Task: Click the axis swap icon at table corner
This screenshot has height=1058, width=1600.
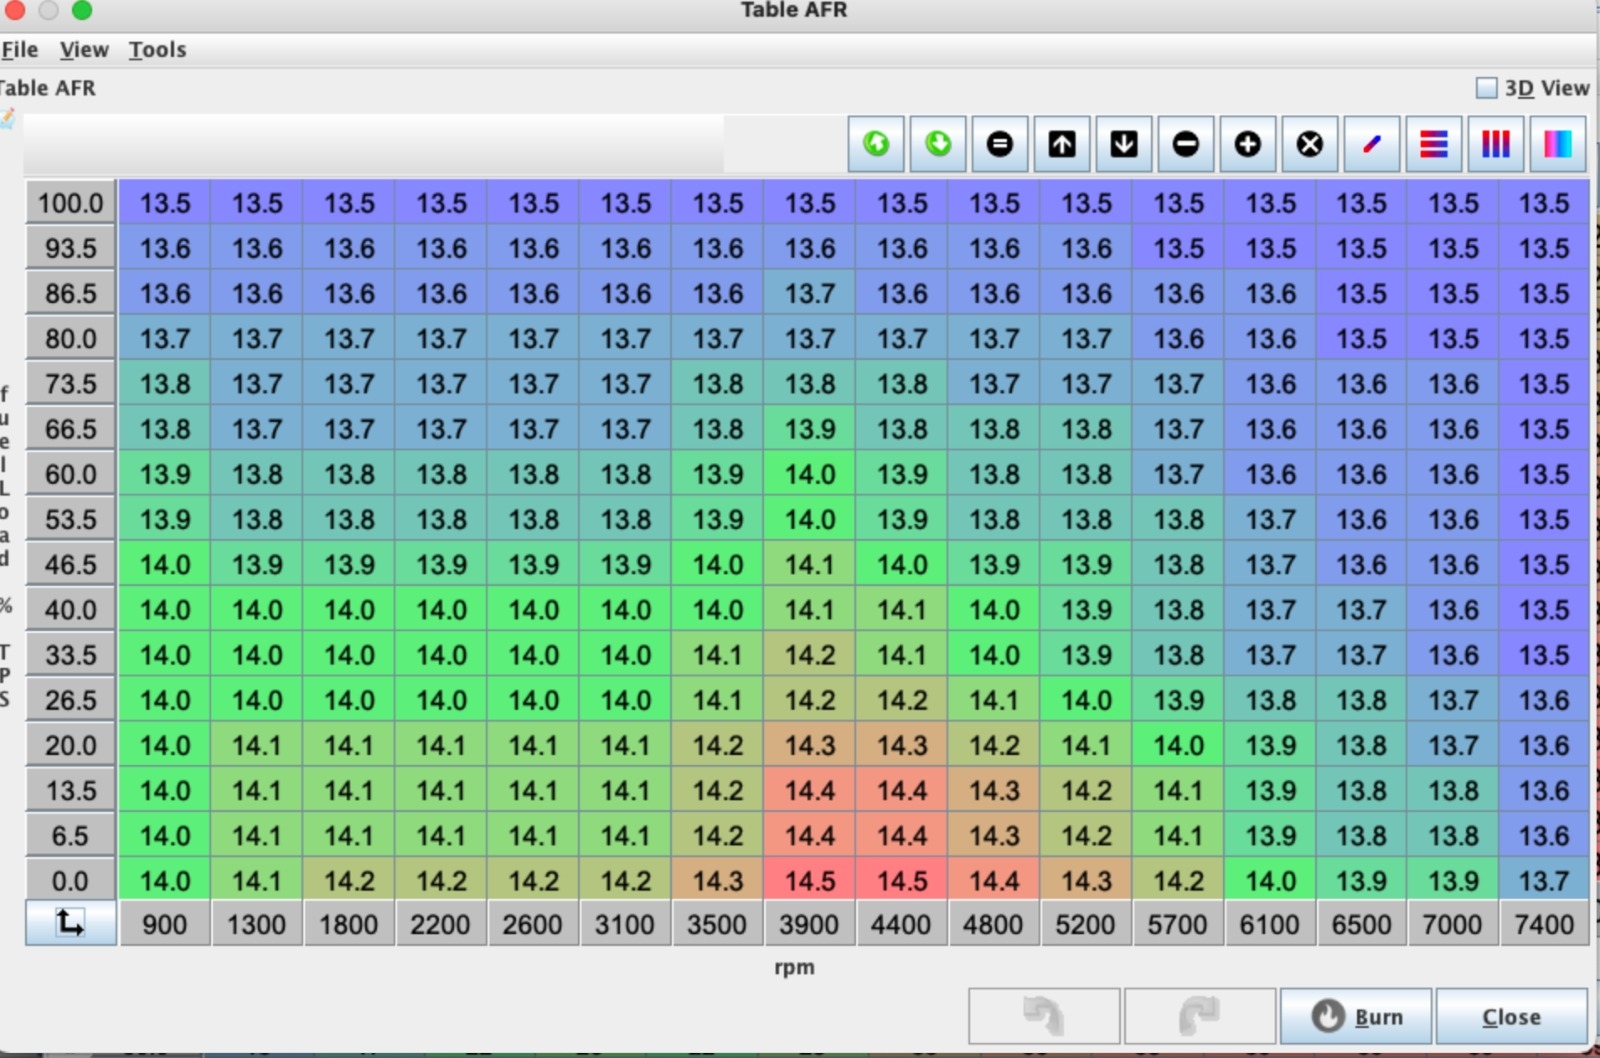Action: coord(70,923)
